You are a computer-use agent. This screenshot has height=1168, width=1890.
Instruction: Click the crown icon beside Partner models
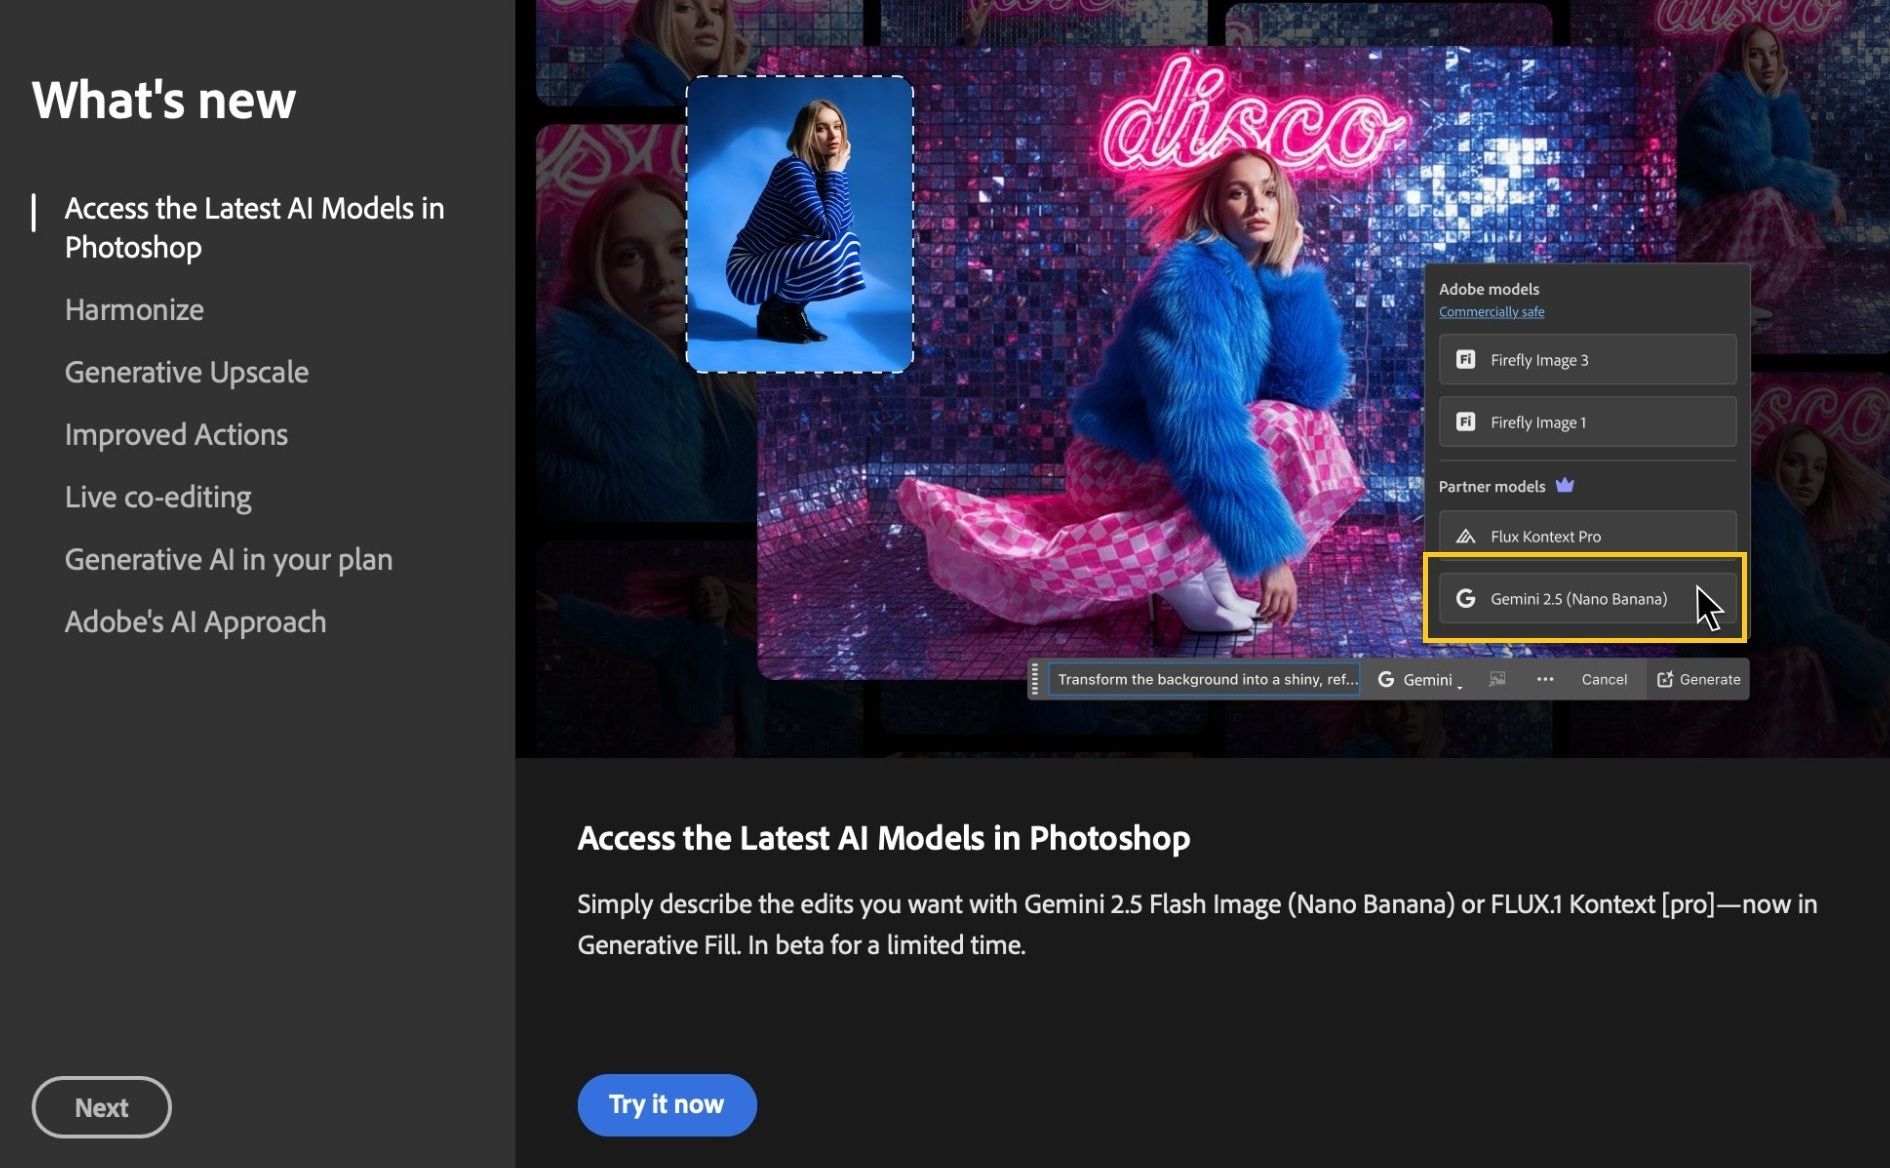click(x=1565, y=486)
